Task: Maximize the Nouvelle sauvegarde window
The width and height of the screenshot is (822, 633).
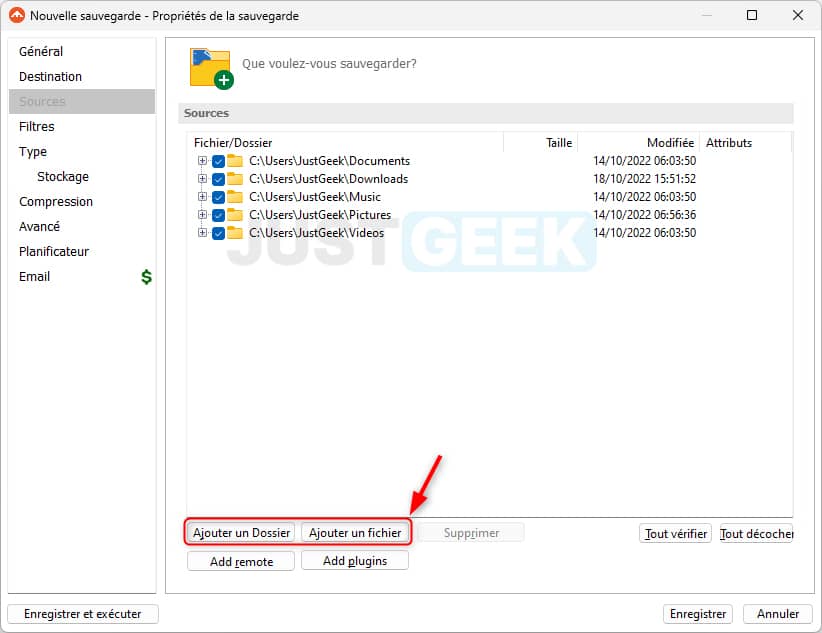Action: (752, 15)
